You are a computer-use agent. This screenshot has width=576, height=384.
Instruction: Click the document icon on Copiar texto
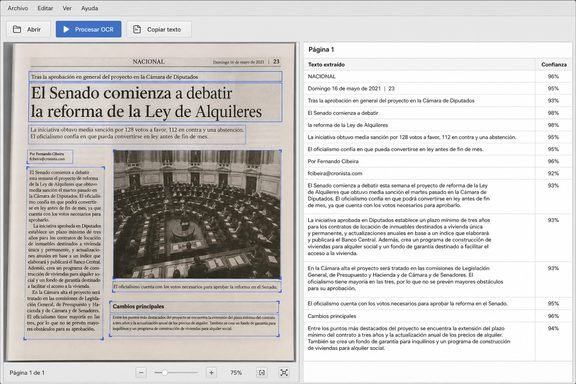click(x=137, y=29)
